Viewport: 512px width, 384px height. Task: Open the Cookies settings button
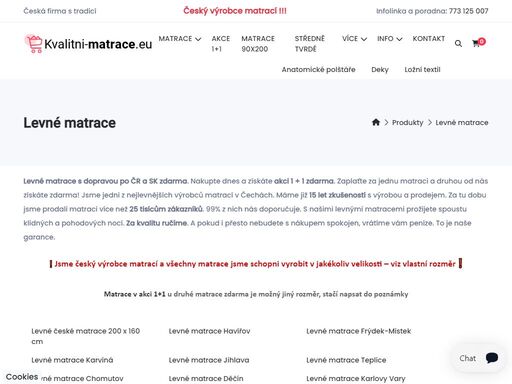pos(22,377)
